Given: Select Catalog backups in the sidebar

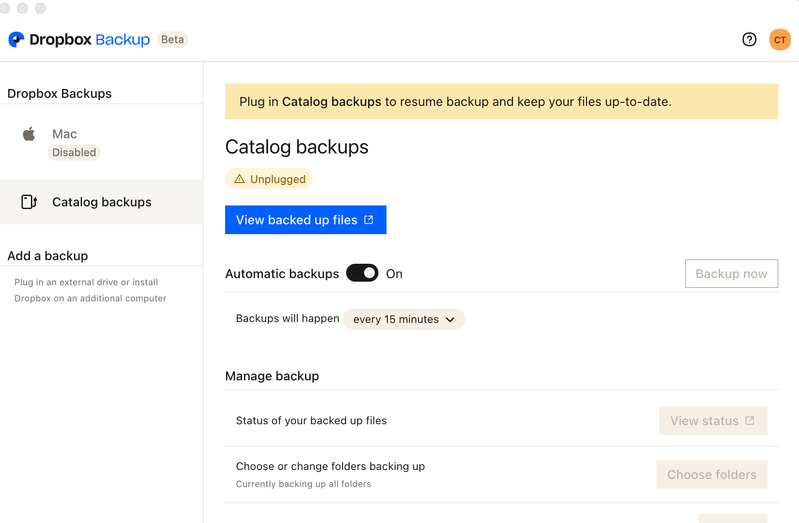Looking at the screenshot, I should 101,202.
